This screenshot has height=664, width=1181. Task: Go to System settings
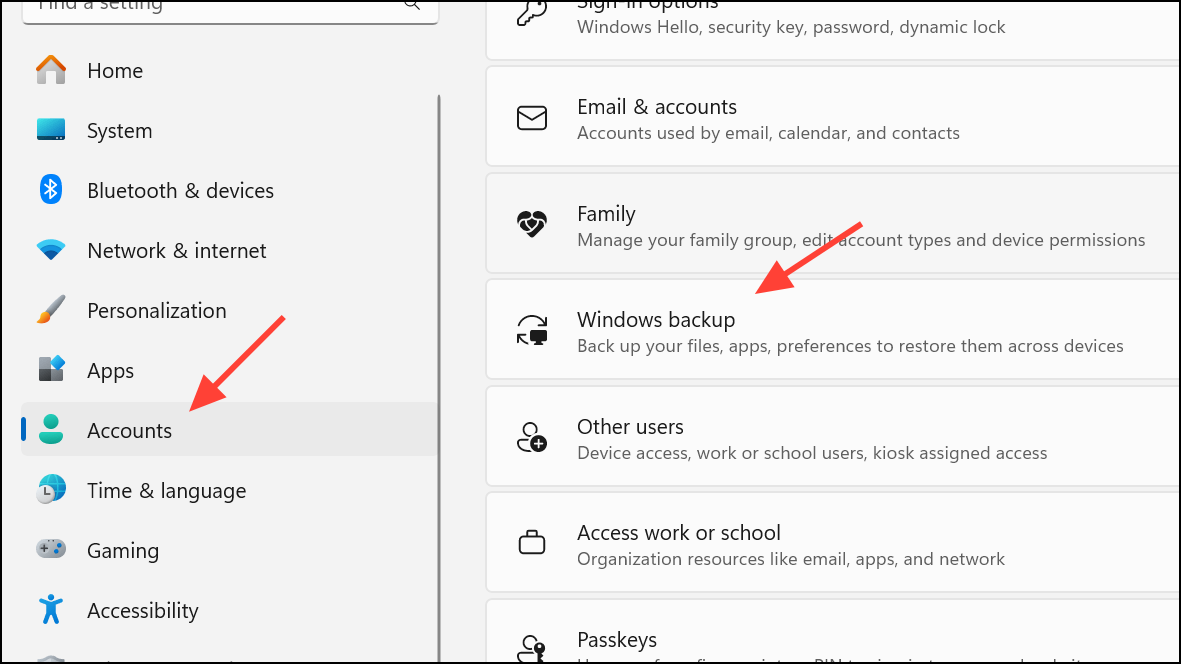pos(230,130)
